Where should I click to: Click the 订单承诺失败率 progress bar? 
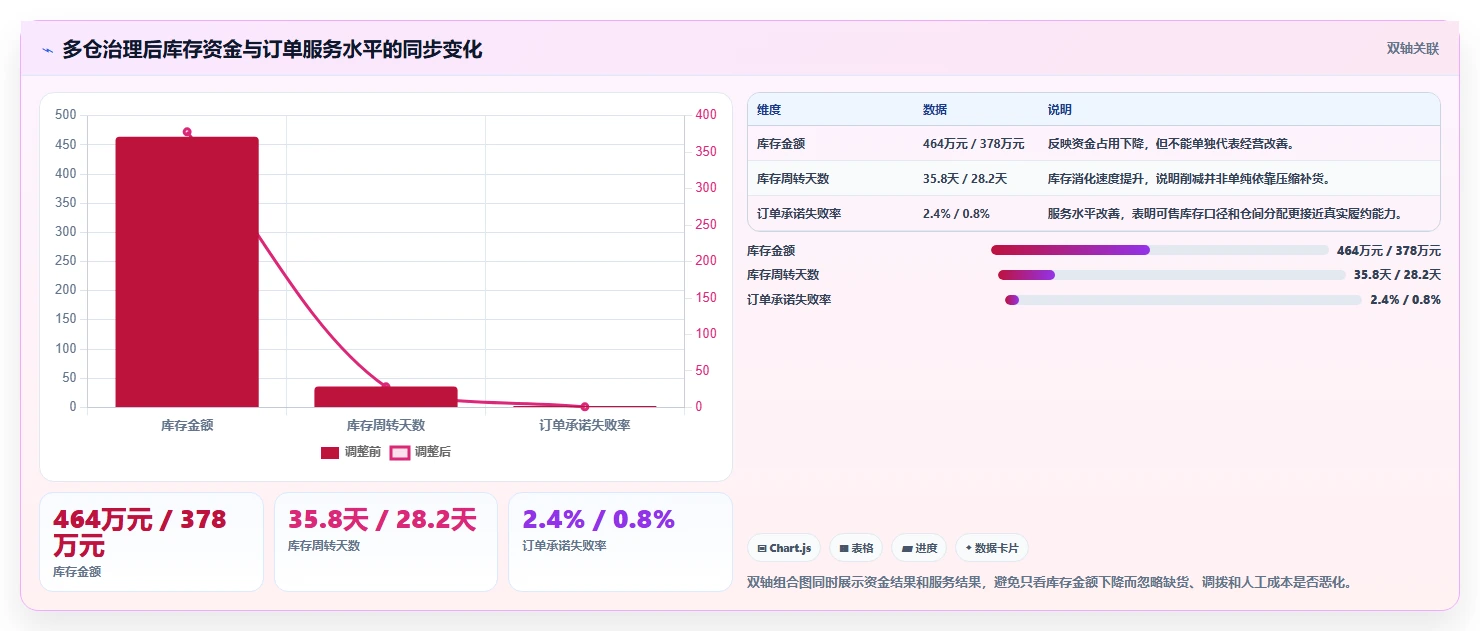[1183, 300]
